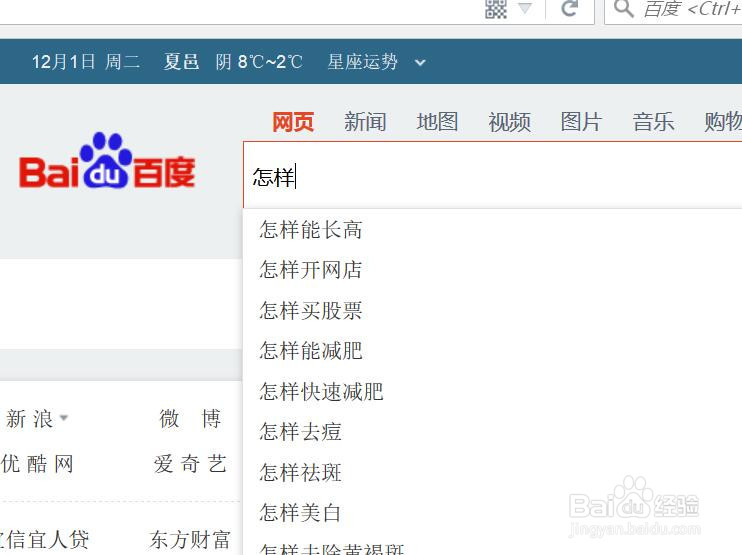
Task: Open the 东方财富 link
Action: click(x=190, y=540)
